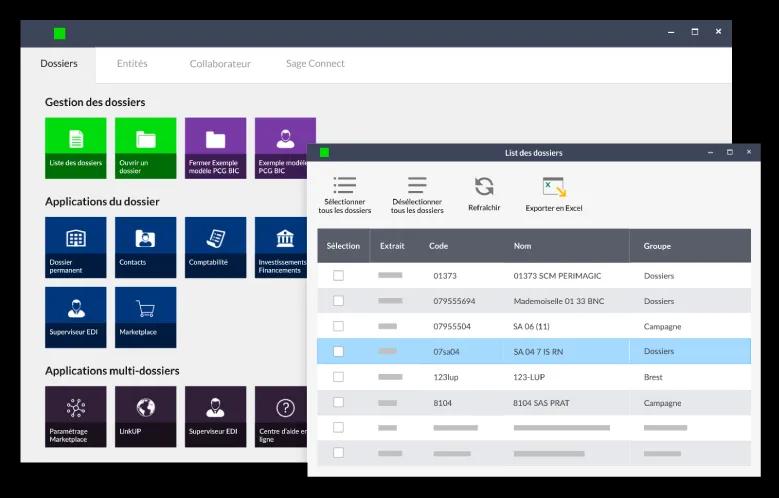Select the name SA 06 (11)

pos(531,327)
